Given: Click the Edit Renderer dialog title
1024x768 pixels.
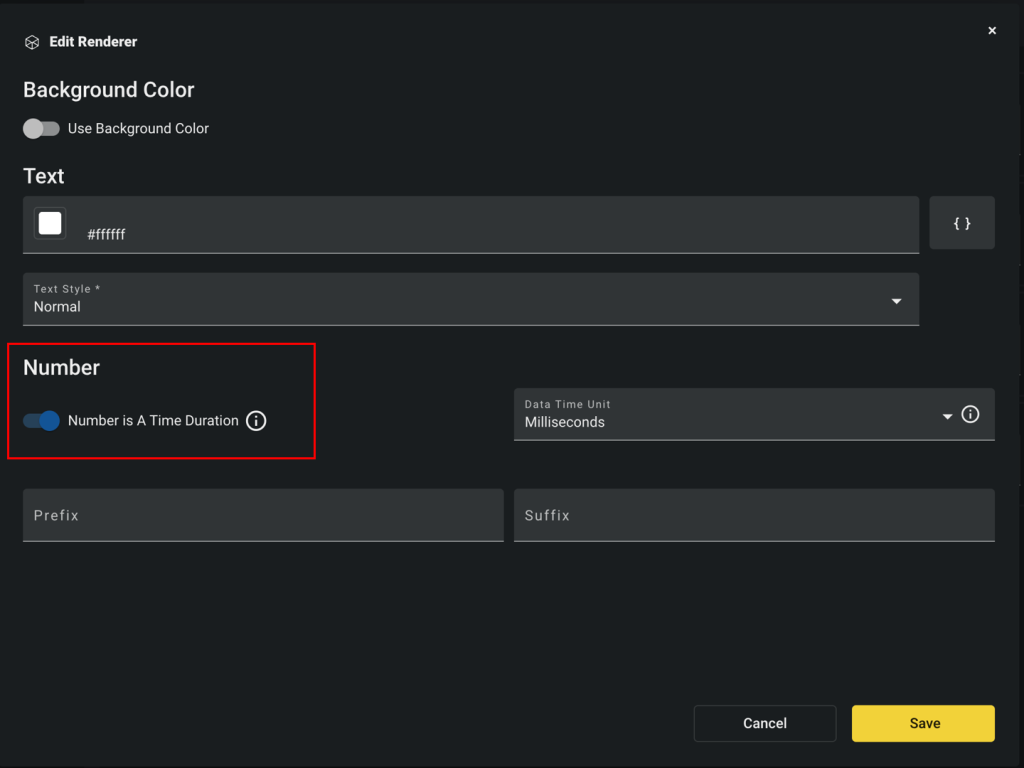Looking at the screenshot, I should 93,42.
